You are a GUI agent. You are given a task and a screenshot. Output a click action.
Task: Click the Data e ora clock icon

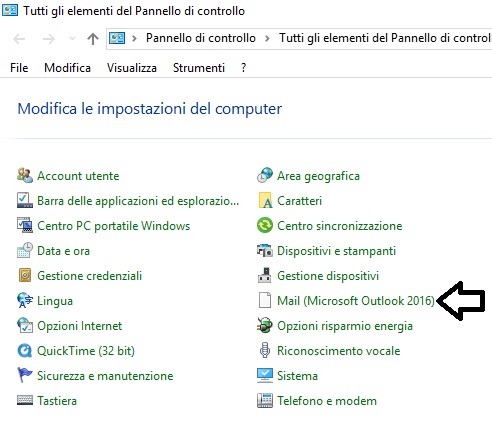tap(25, 250)
